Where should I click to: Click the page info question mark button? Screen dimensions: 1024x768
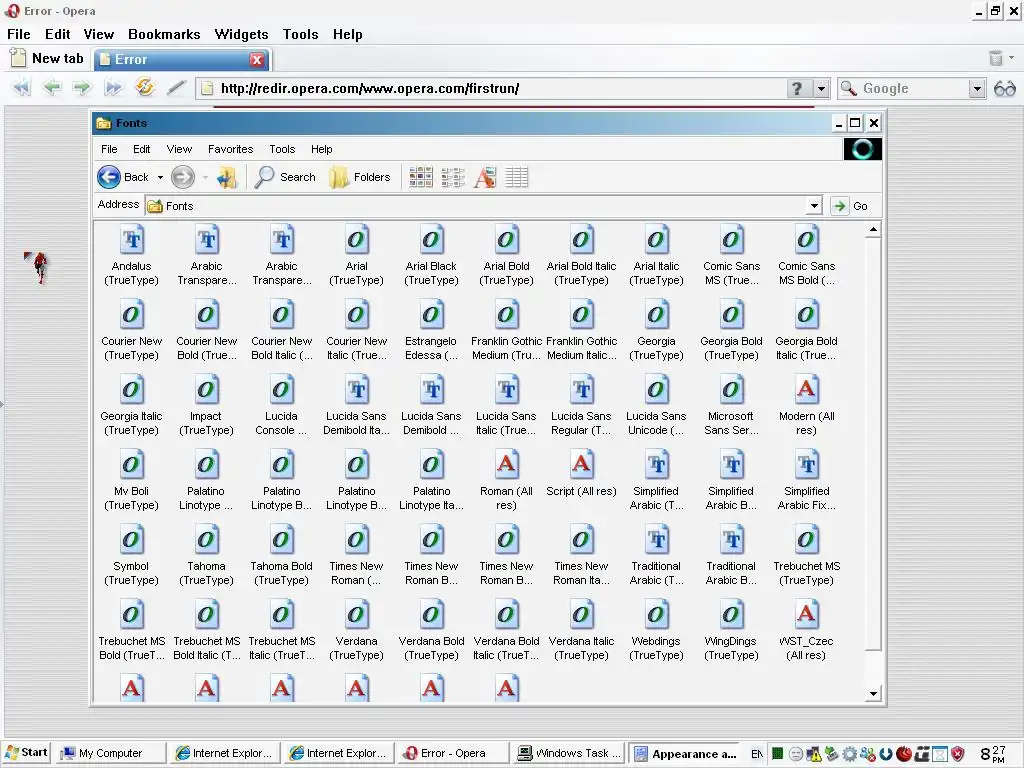pyautogui.click(x=797, y=88)
